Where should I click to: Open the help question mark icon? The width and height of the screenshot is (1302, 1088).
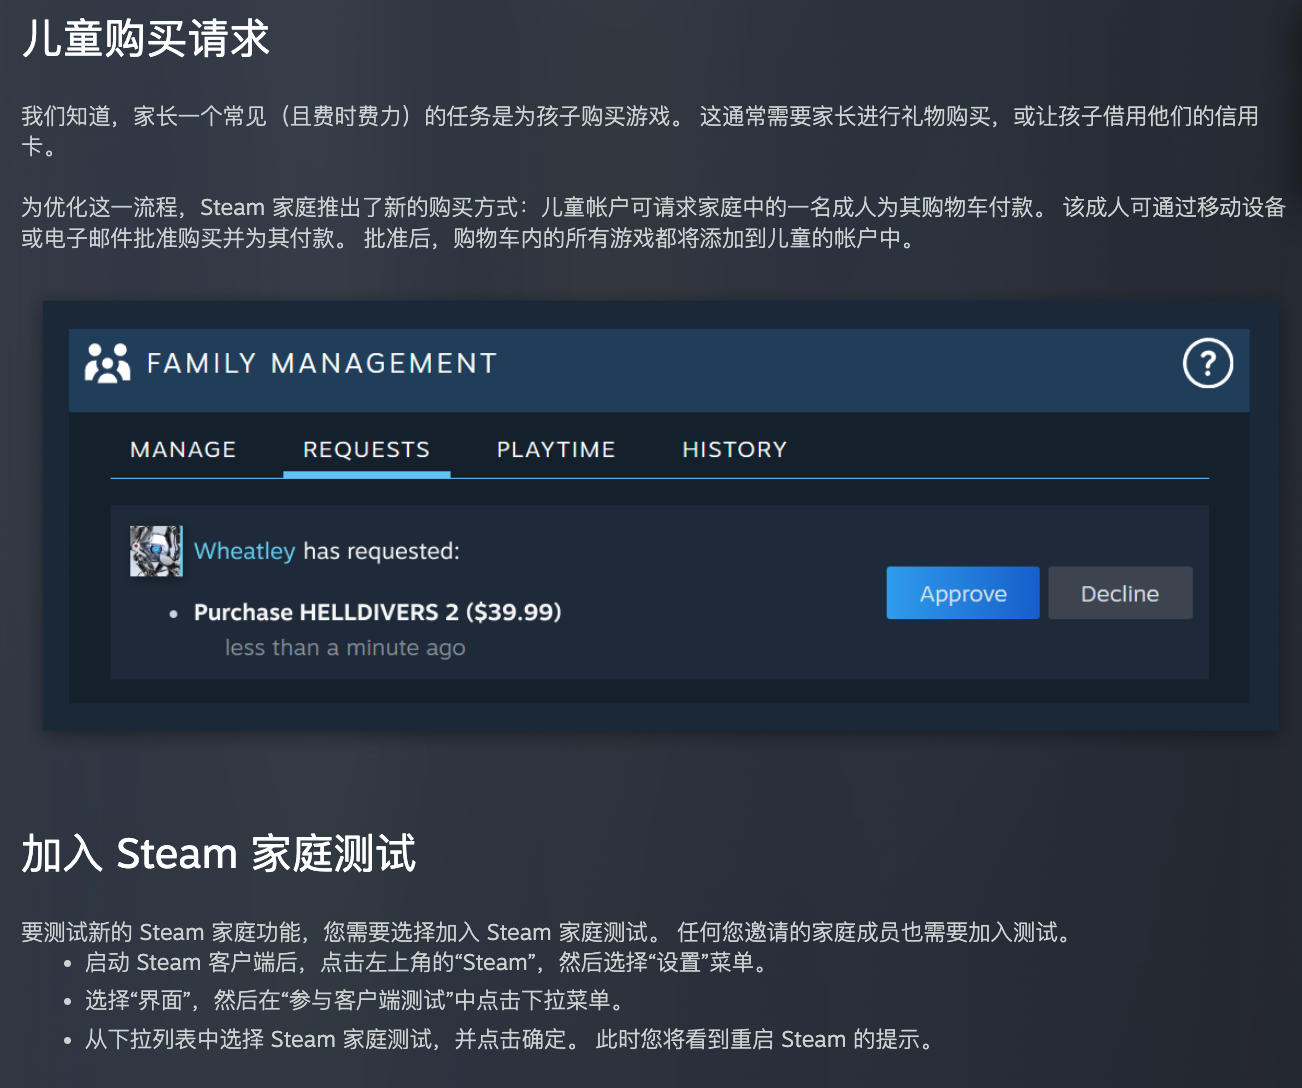1208,363
